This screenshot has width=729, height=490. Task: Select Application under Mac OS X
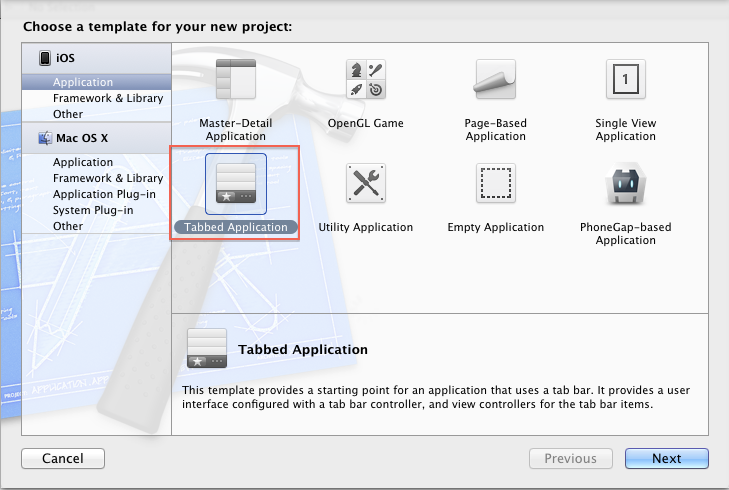click(x=96, y=162)
